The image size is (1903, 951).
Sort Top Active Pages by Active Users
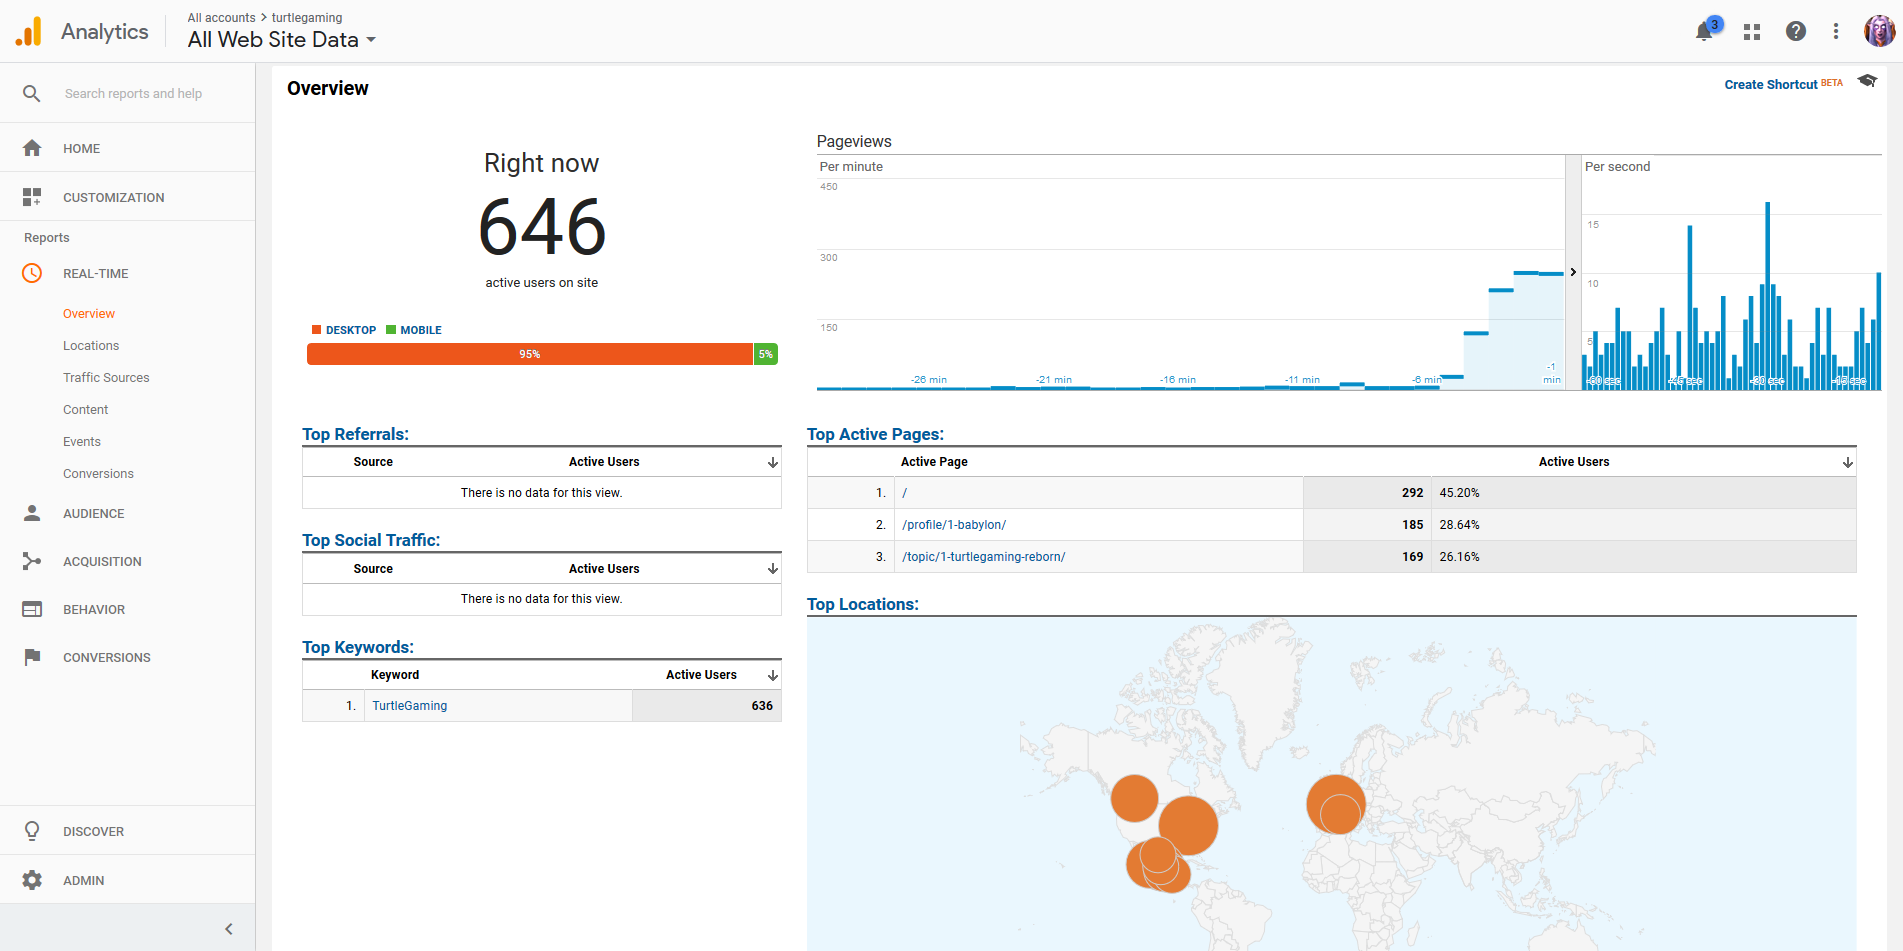click(1847, 462)
